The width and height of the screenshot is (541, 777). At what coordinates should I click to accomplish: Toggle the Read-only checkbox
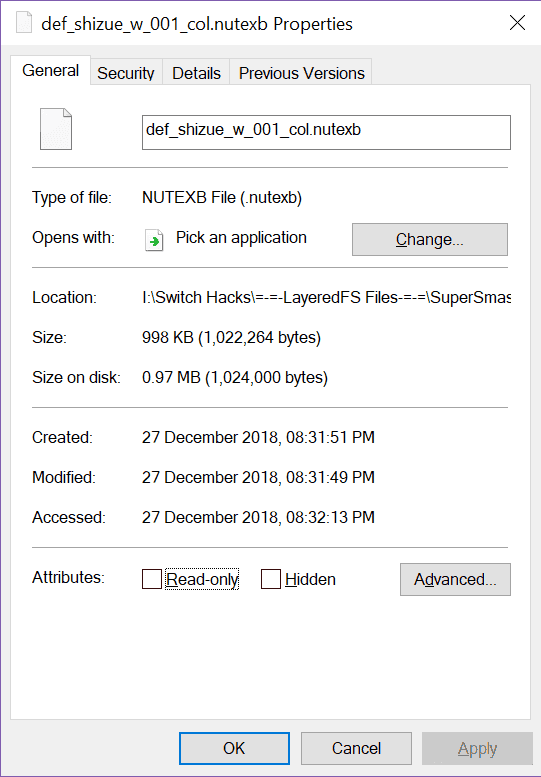(152, 579)
